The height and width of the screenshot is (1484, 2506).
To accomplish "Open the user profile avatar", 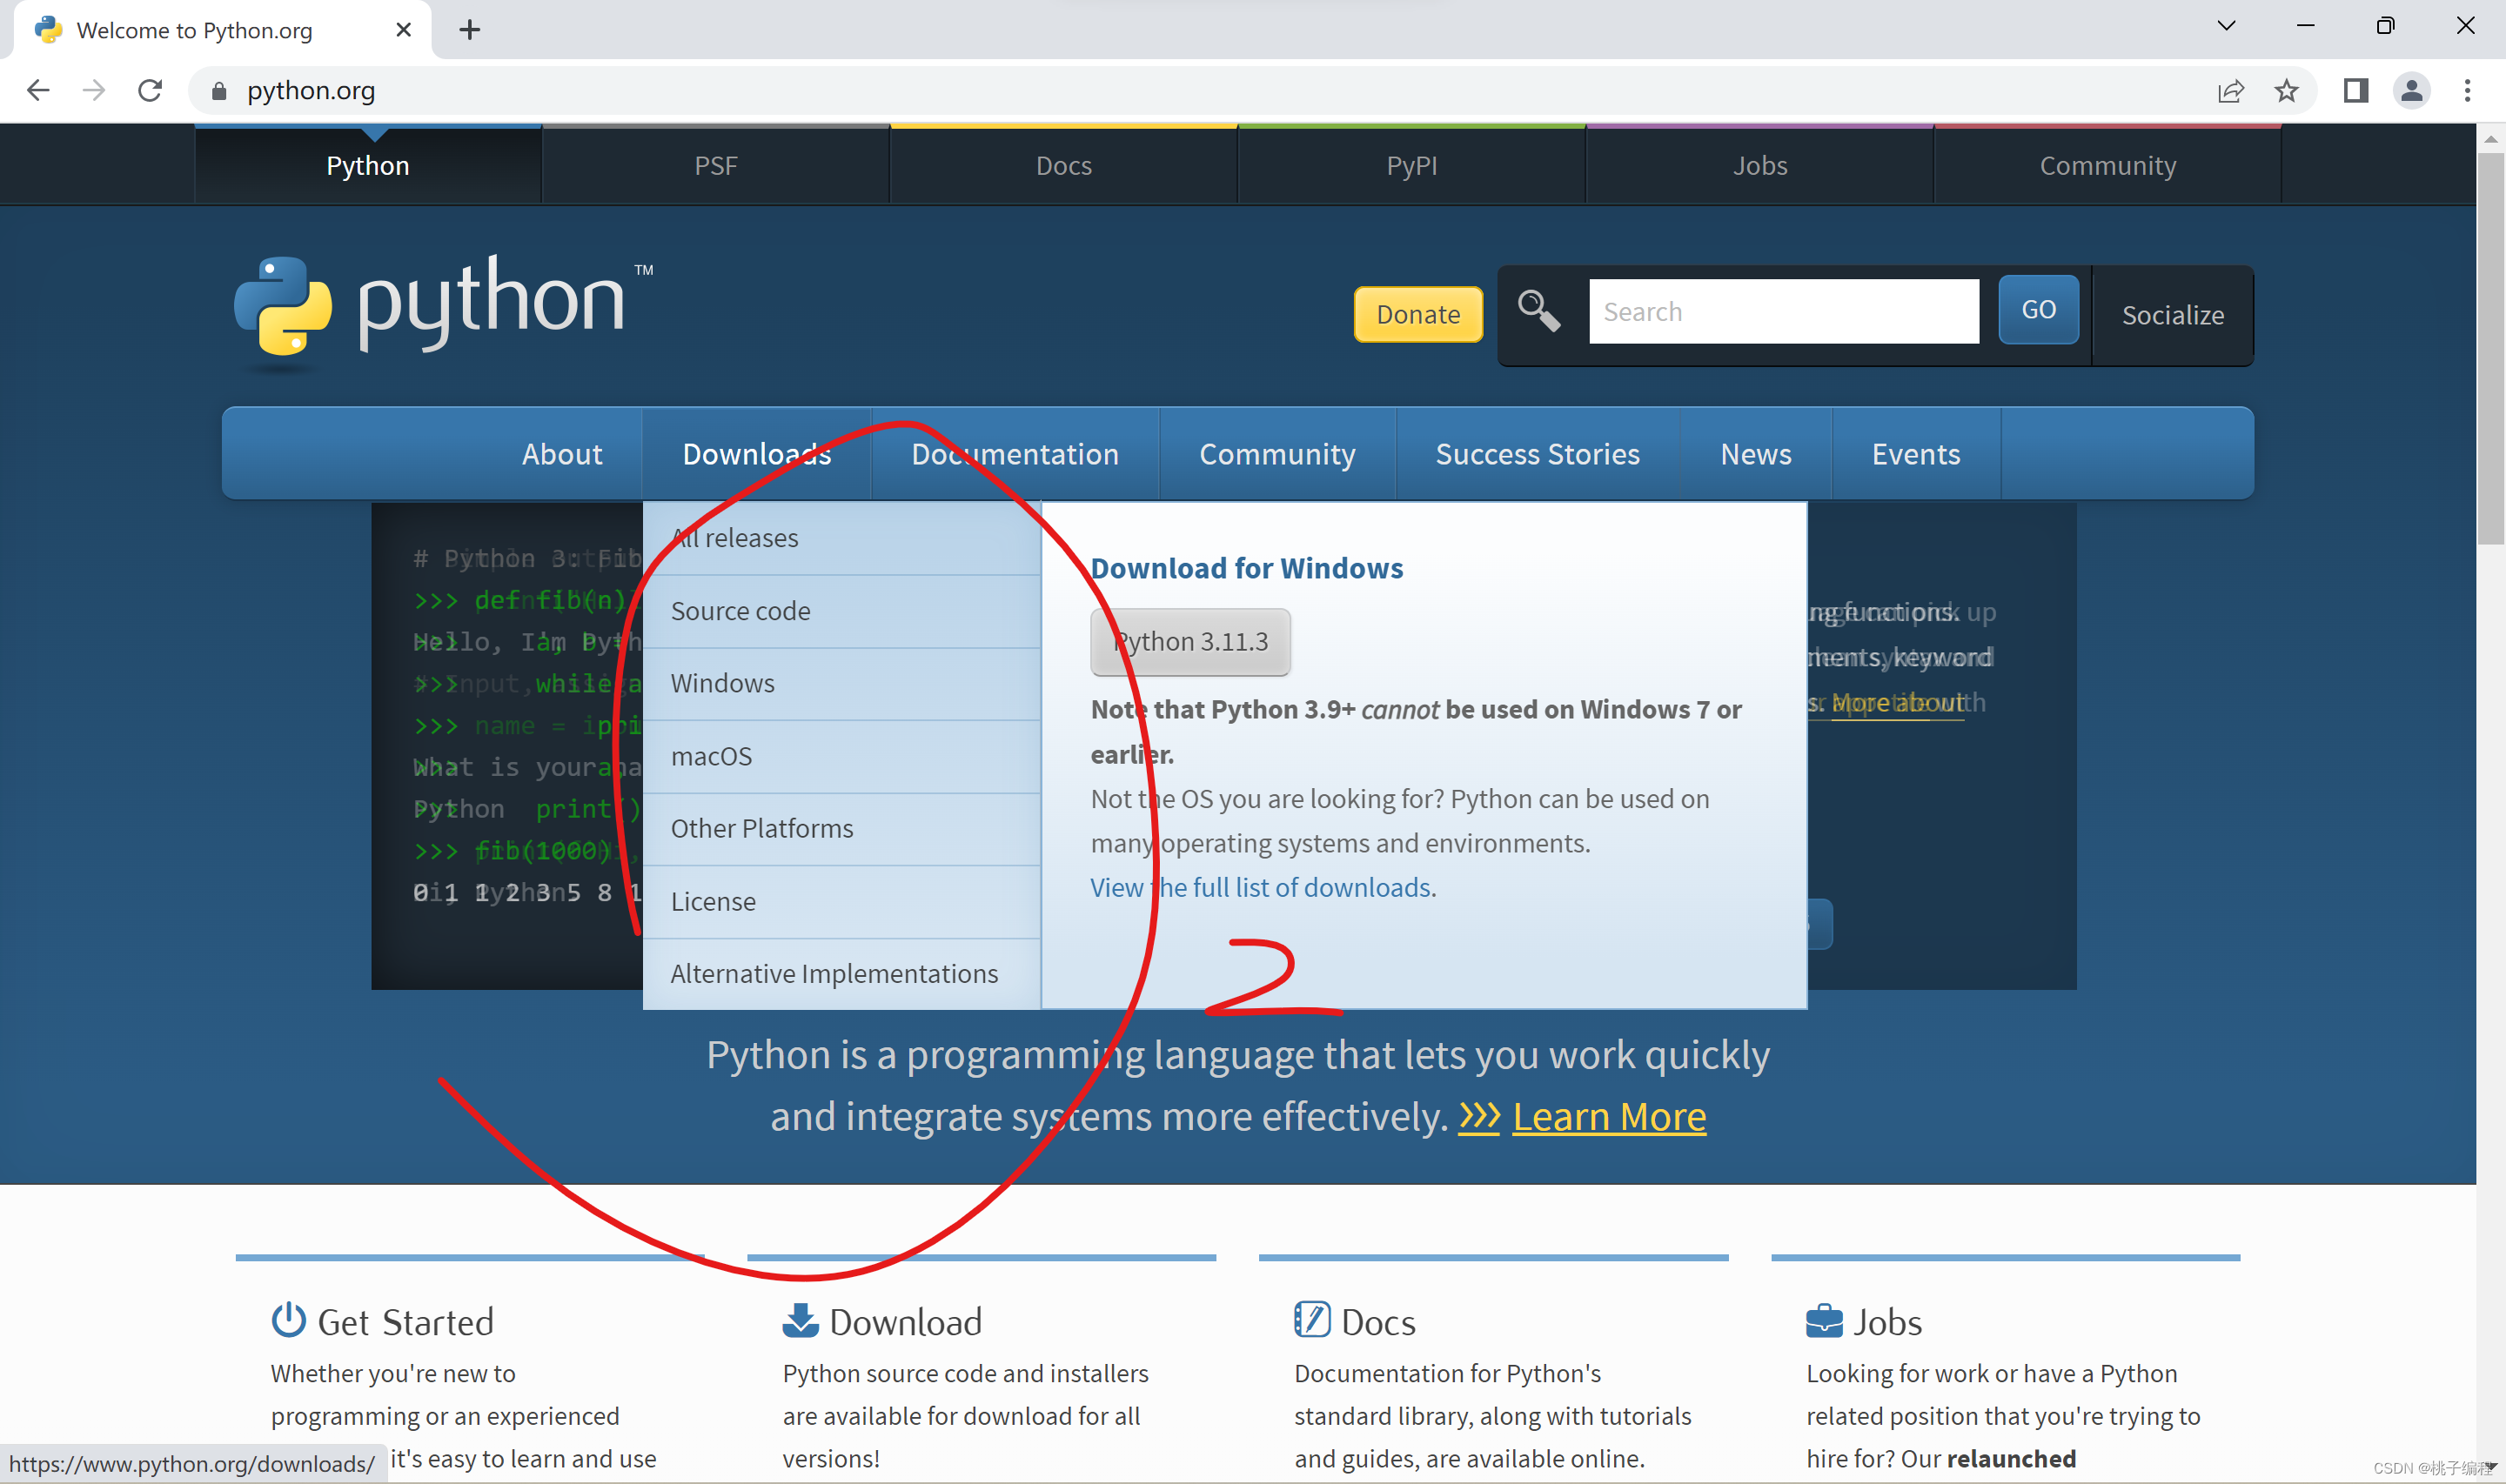I will [x=2411, y=91].
